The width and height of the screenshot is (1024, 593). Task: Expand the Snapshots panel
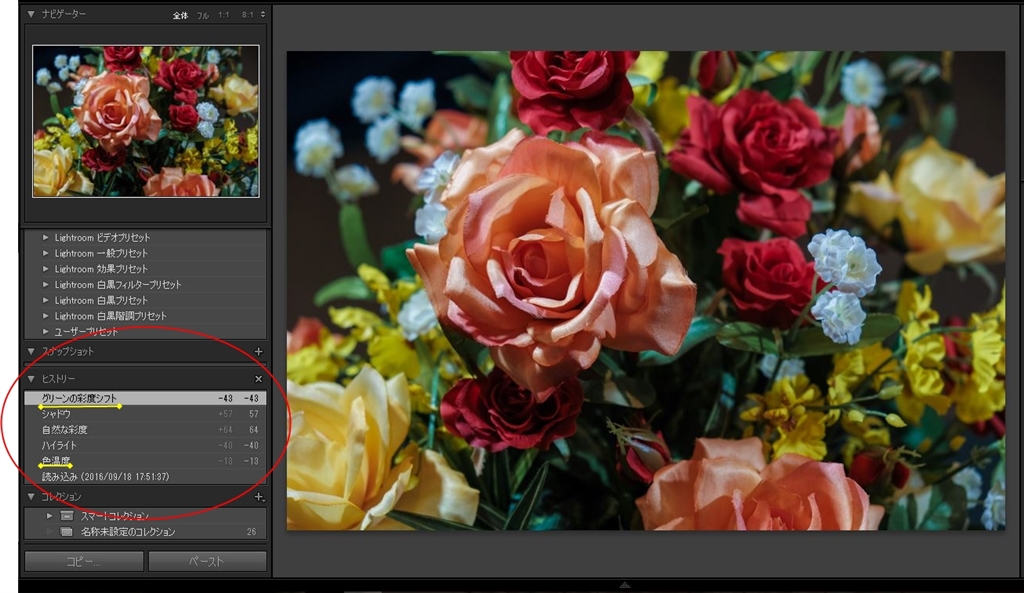31,352
